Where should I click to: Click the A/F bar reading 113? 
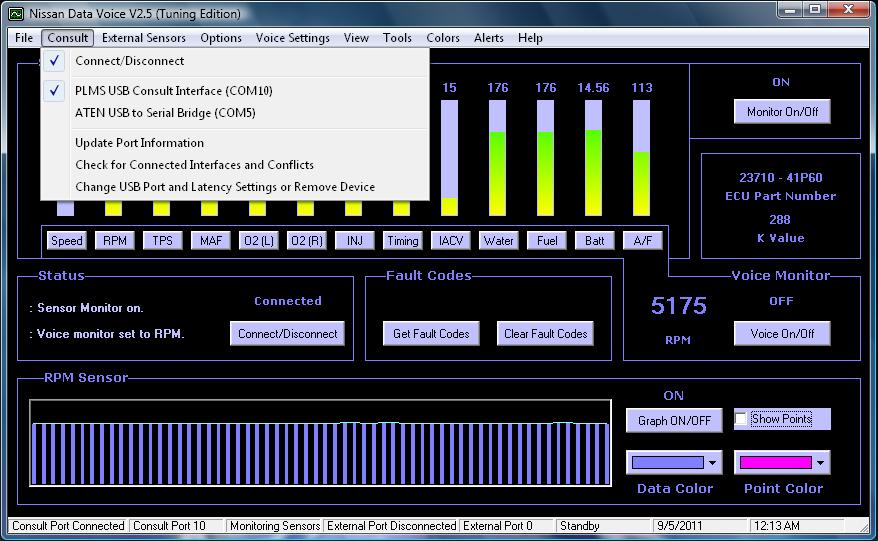[641, 158]
